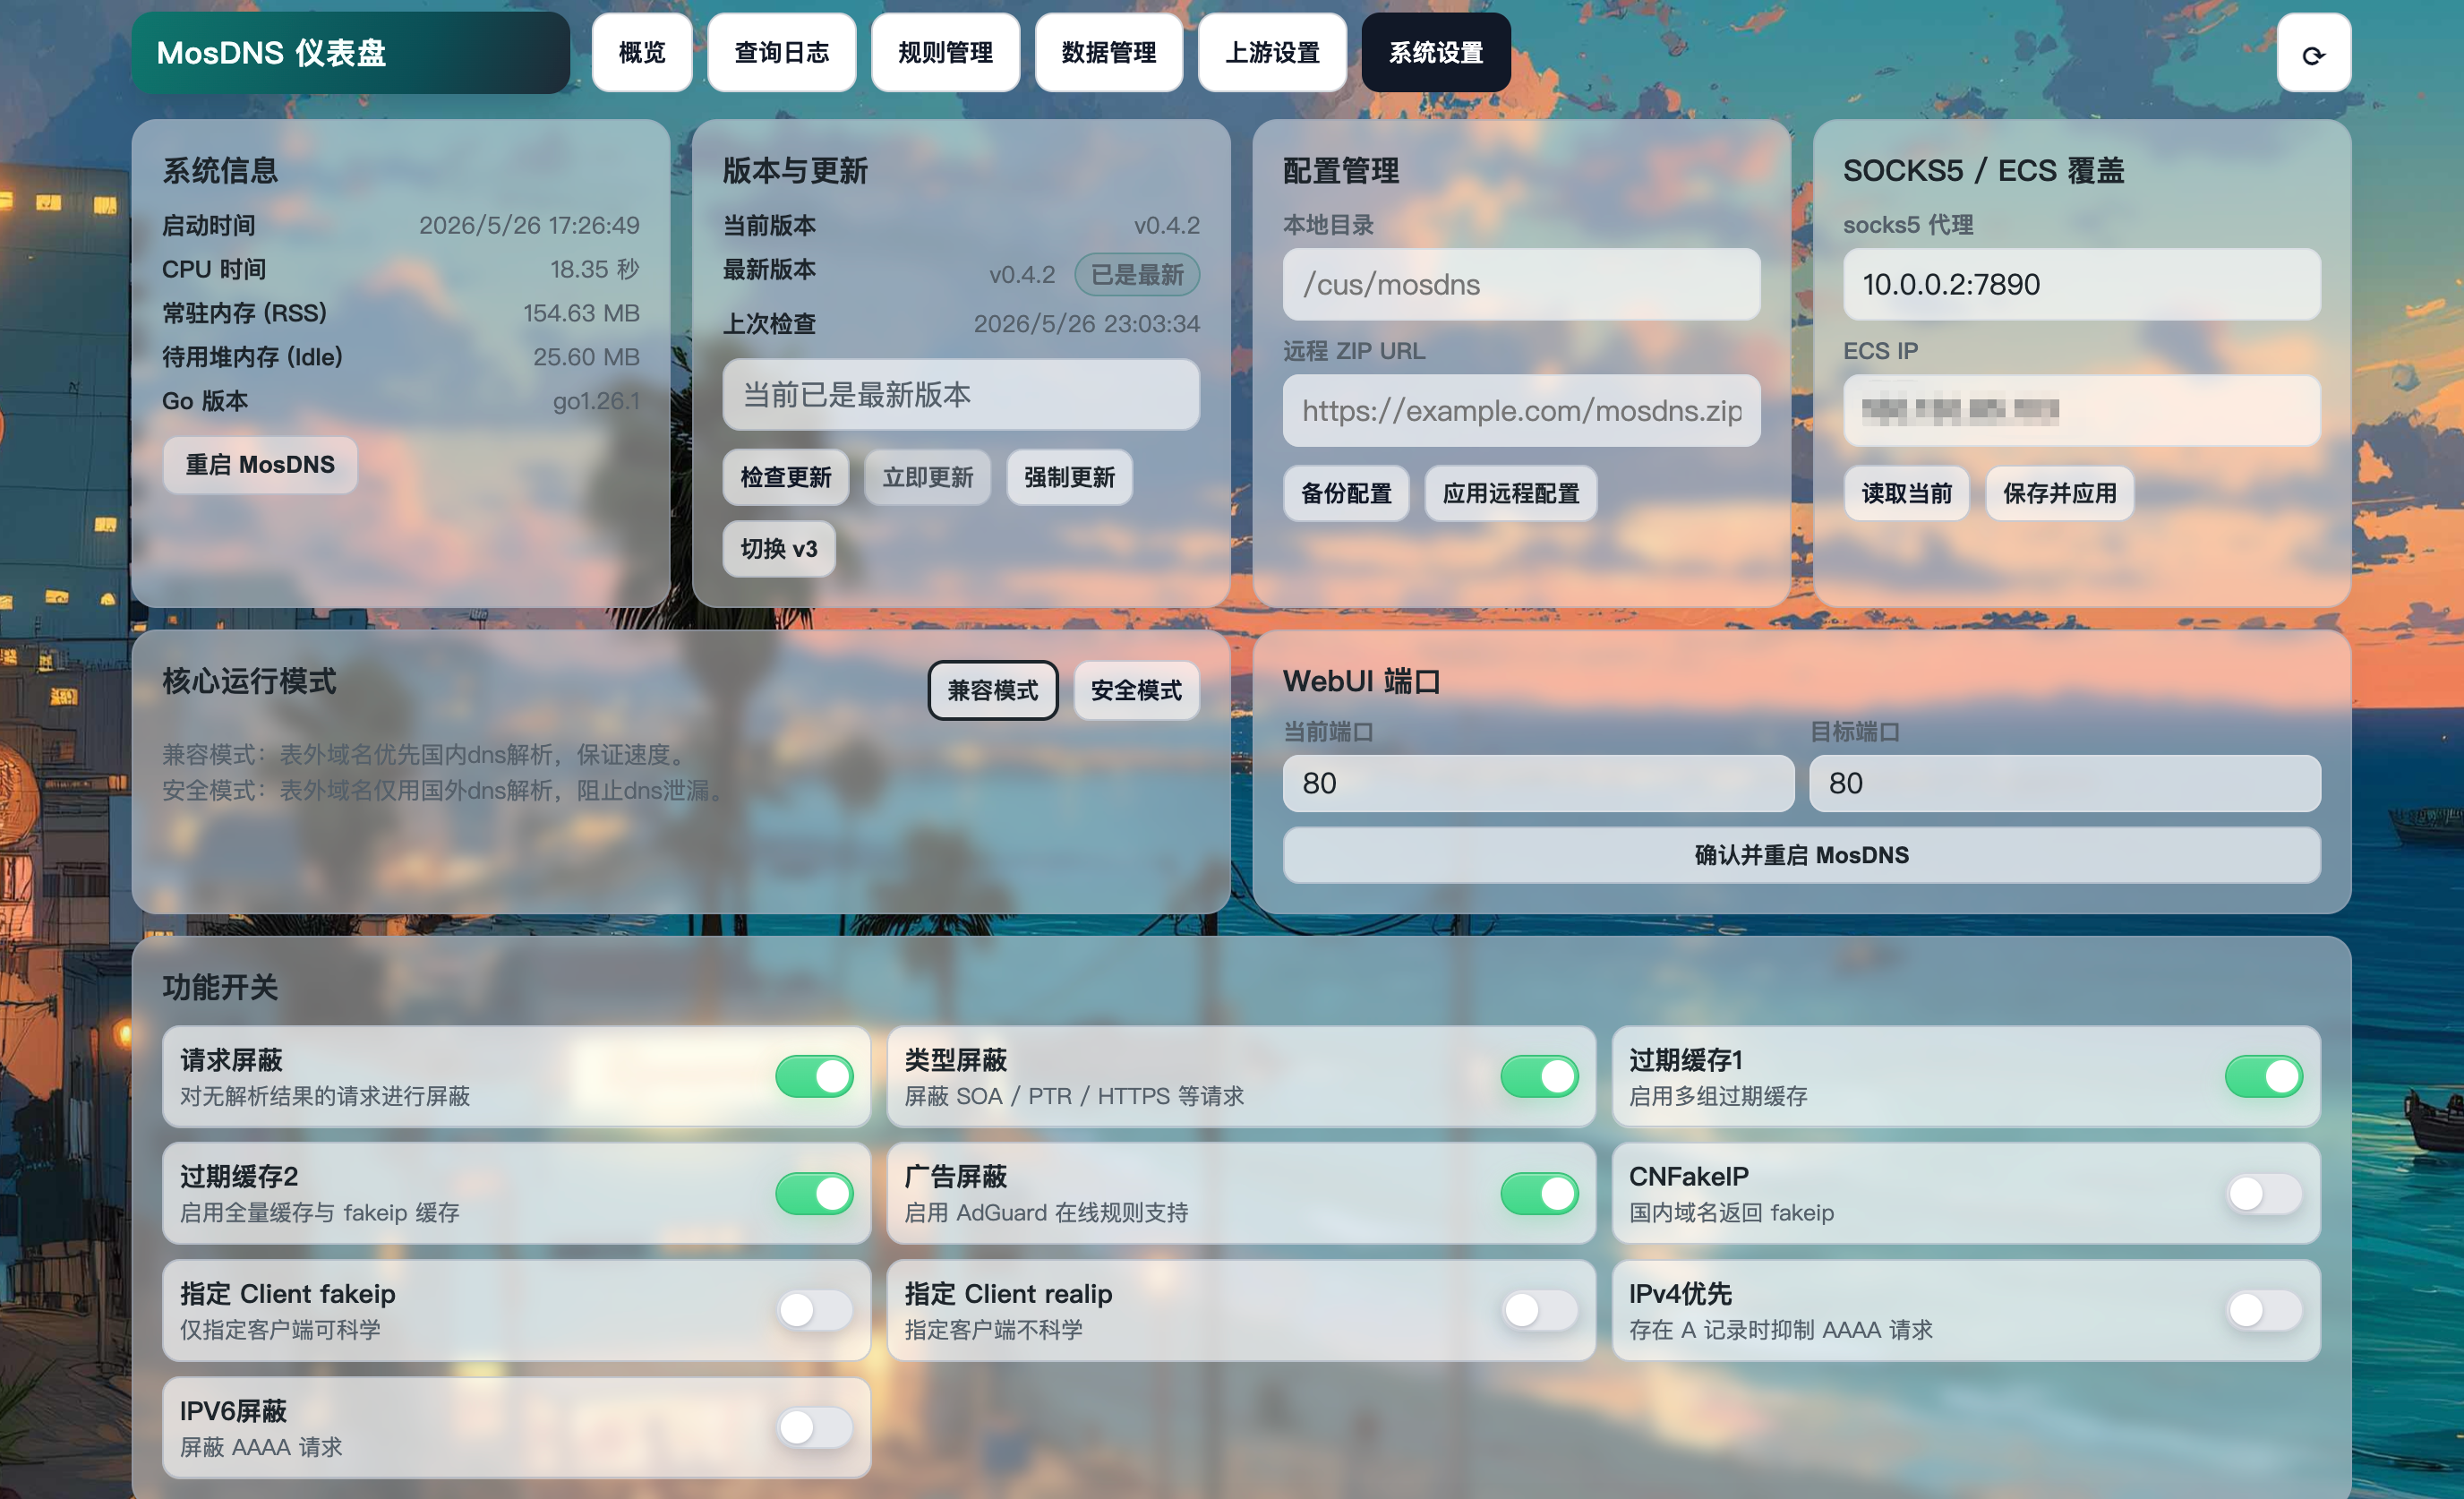Disable the 请求屏蔽 switch
The height and width of the screenshot is (1499, 2464).
[814, 1077]
